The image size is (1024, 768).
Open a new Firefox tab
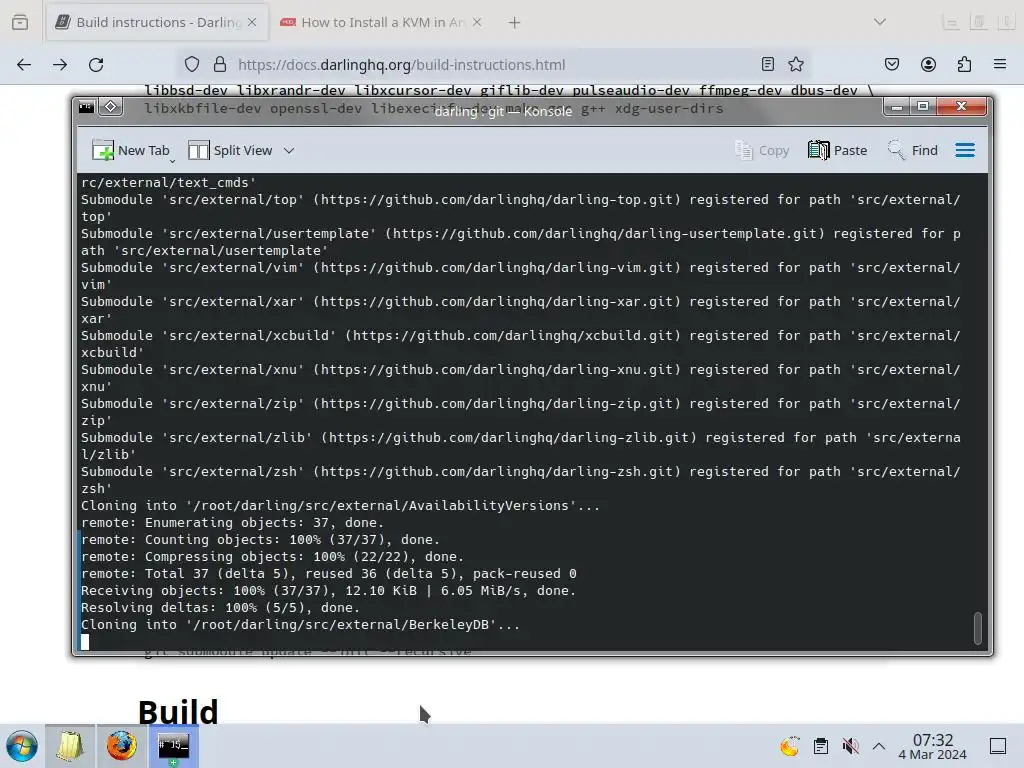click(515, 23)
